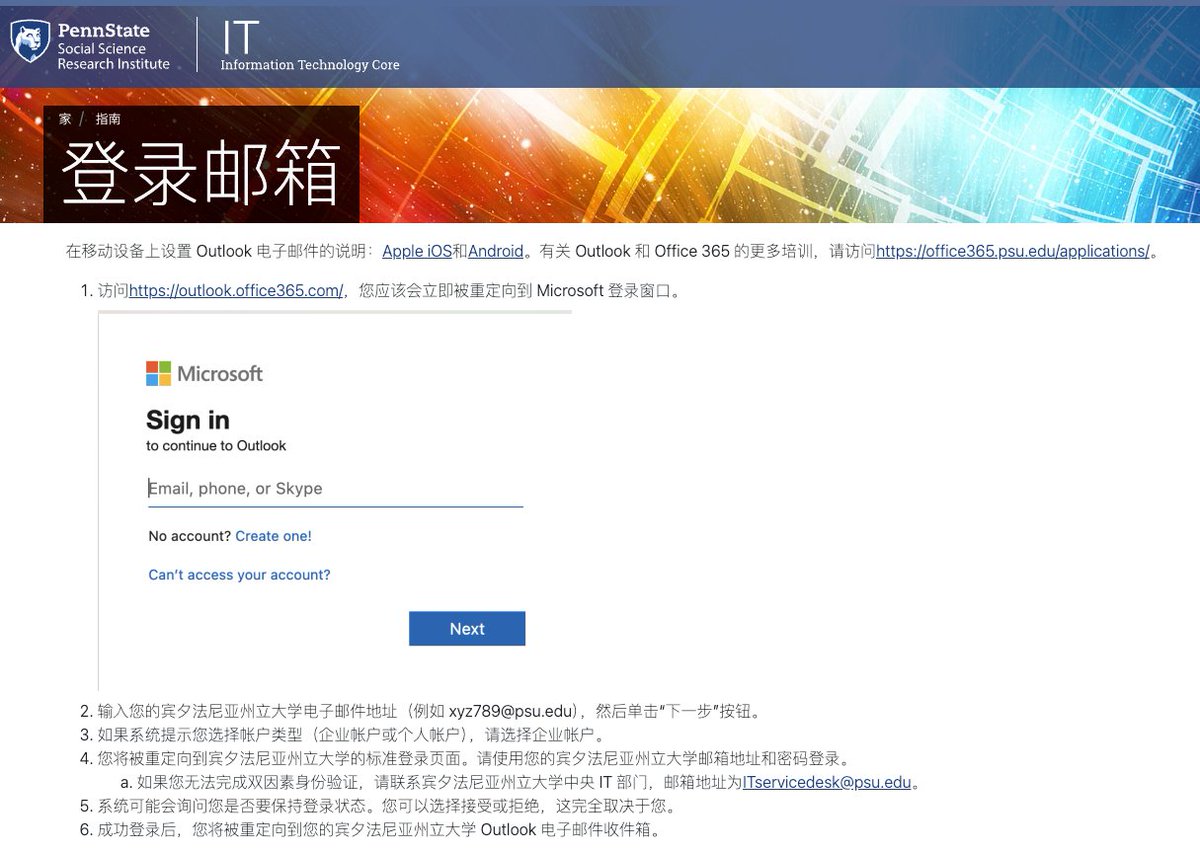Click the Microsoft logo in the screenshot
The height and width of the screenshot is (852, 1200).
click(204, 374)
